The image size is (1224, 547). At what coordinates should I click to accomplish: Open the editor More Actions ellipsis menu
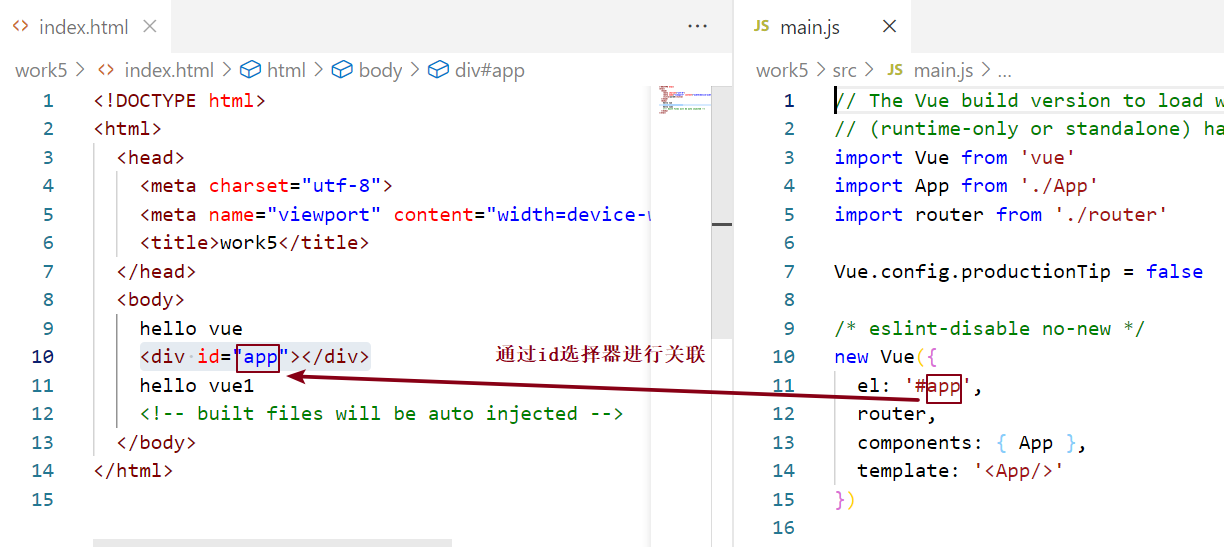coord(698,27)
